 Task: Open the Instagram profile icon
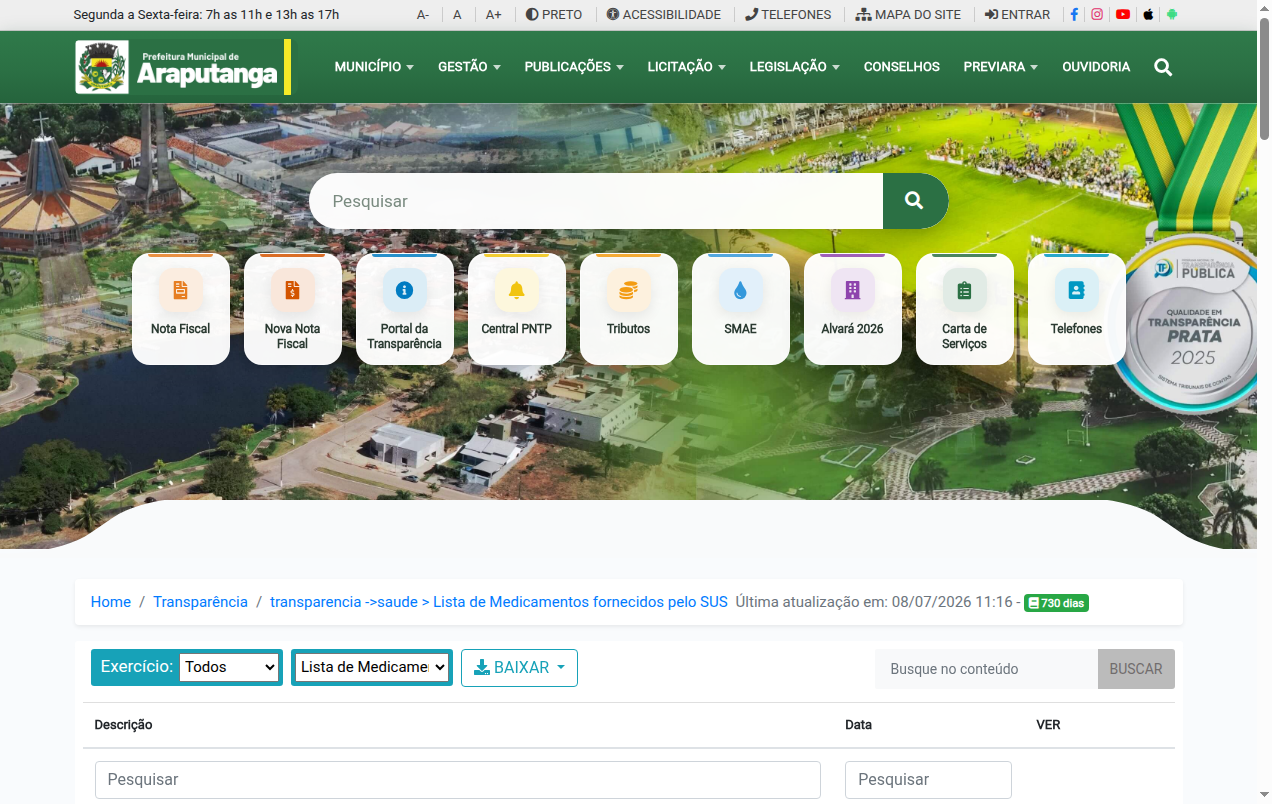pos(1097,15)
